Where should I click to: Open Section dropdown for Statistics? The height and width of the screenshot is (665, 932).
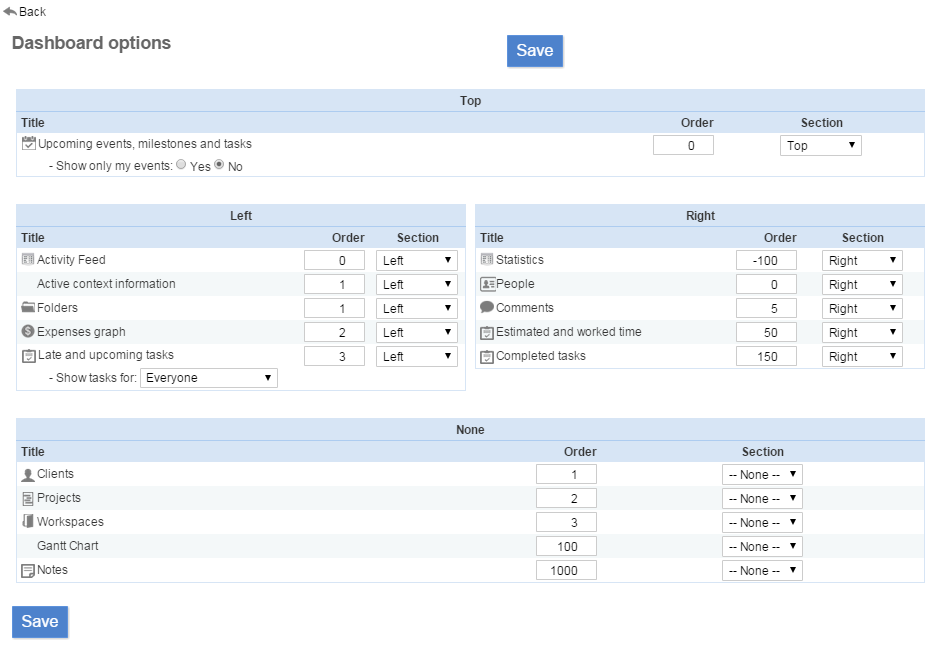coord(861,260)
